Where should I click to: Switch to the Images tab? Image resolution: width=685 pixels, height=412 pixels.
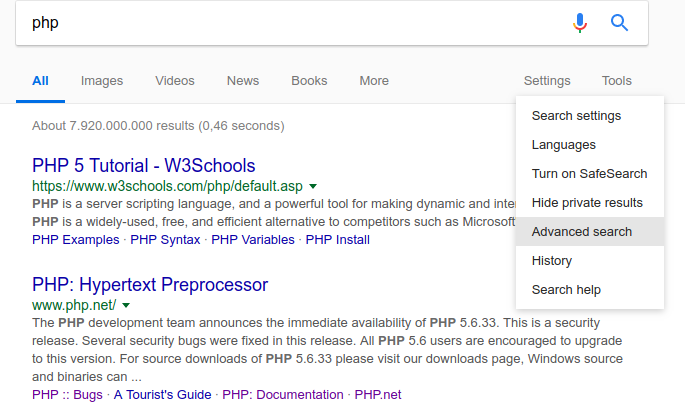(x=102, y=81)
